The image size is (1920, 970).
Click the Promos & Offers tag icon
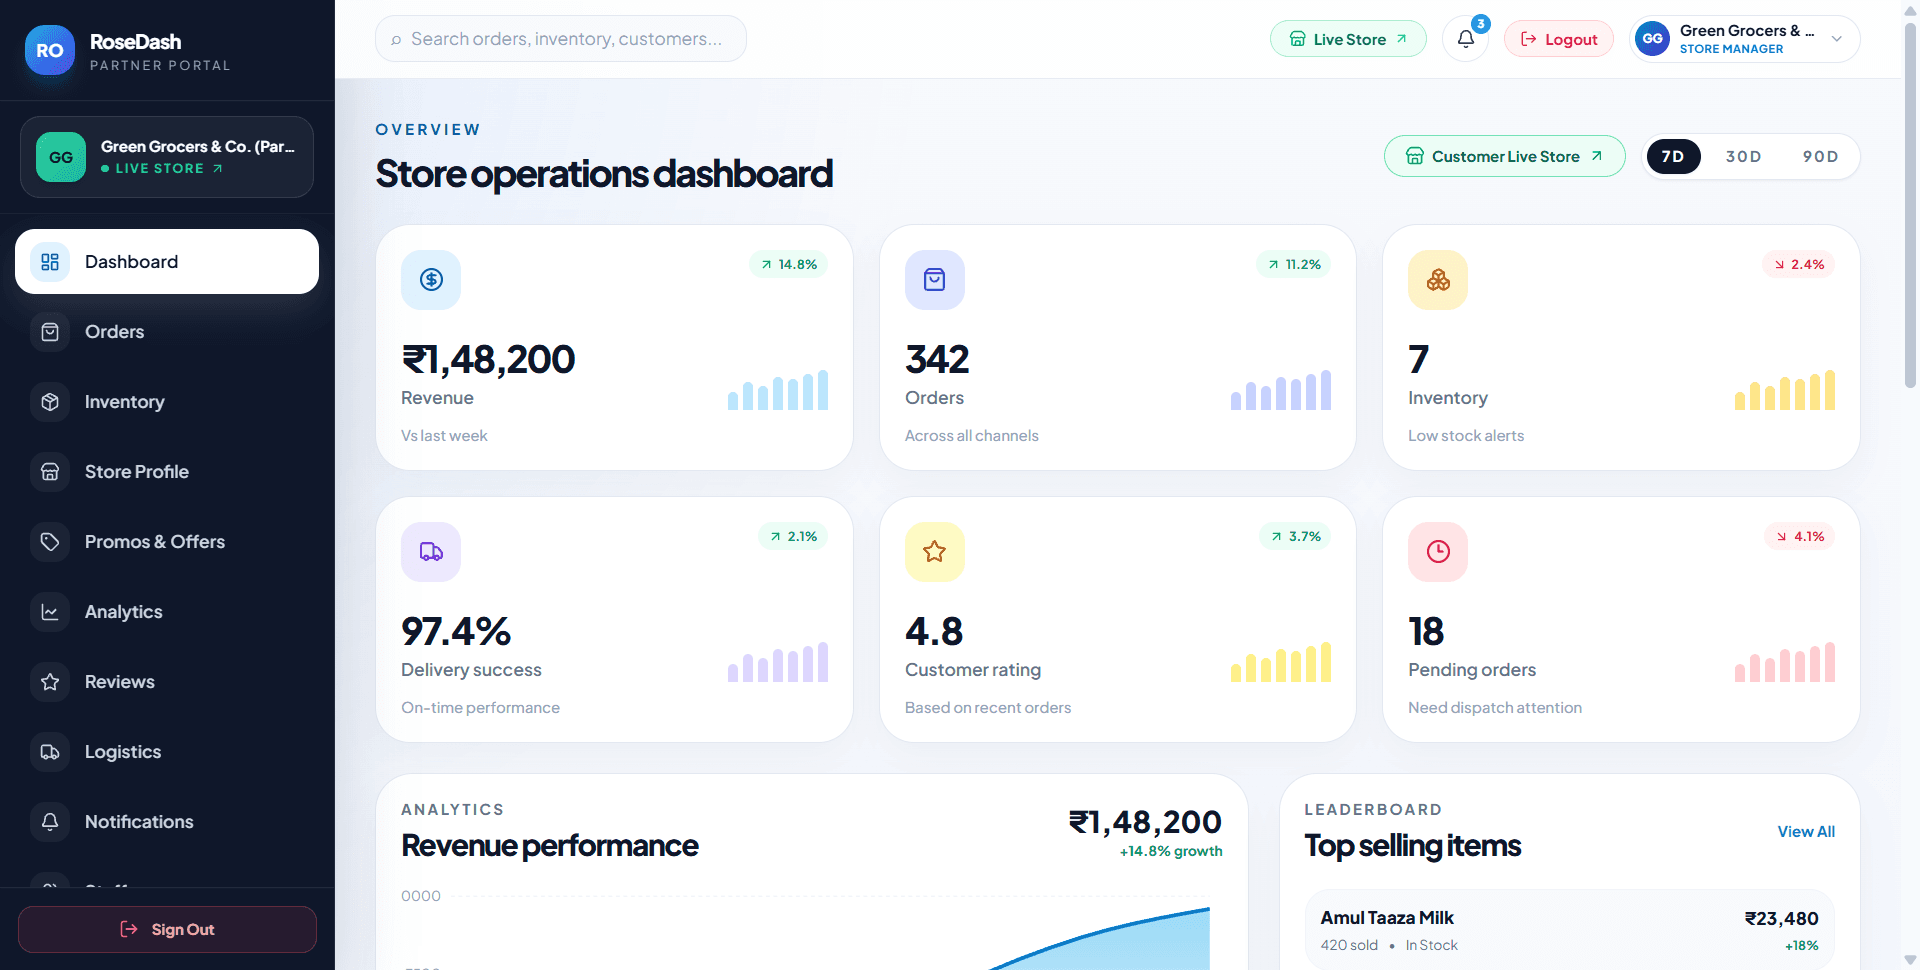click(x=50, y=542)
